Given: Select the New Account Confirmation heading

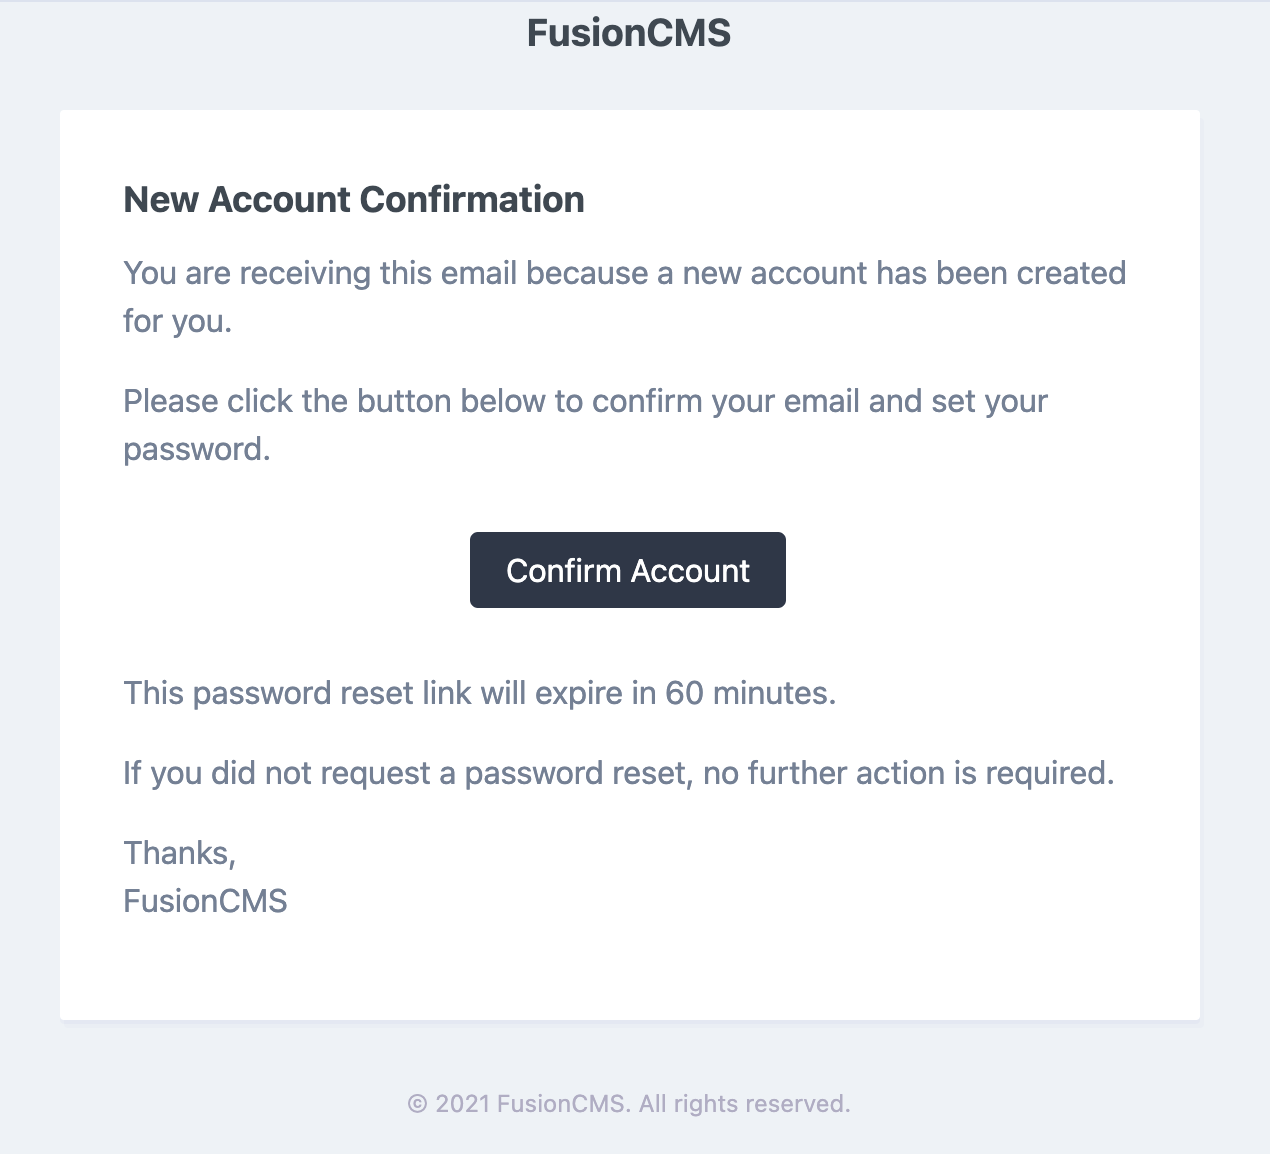Looking at the screenshot, I should (354, 199).
